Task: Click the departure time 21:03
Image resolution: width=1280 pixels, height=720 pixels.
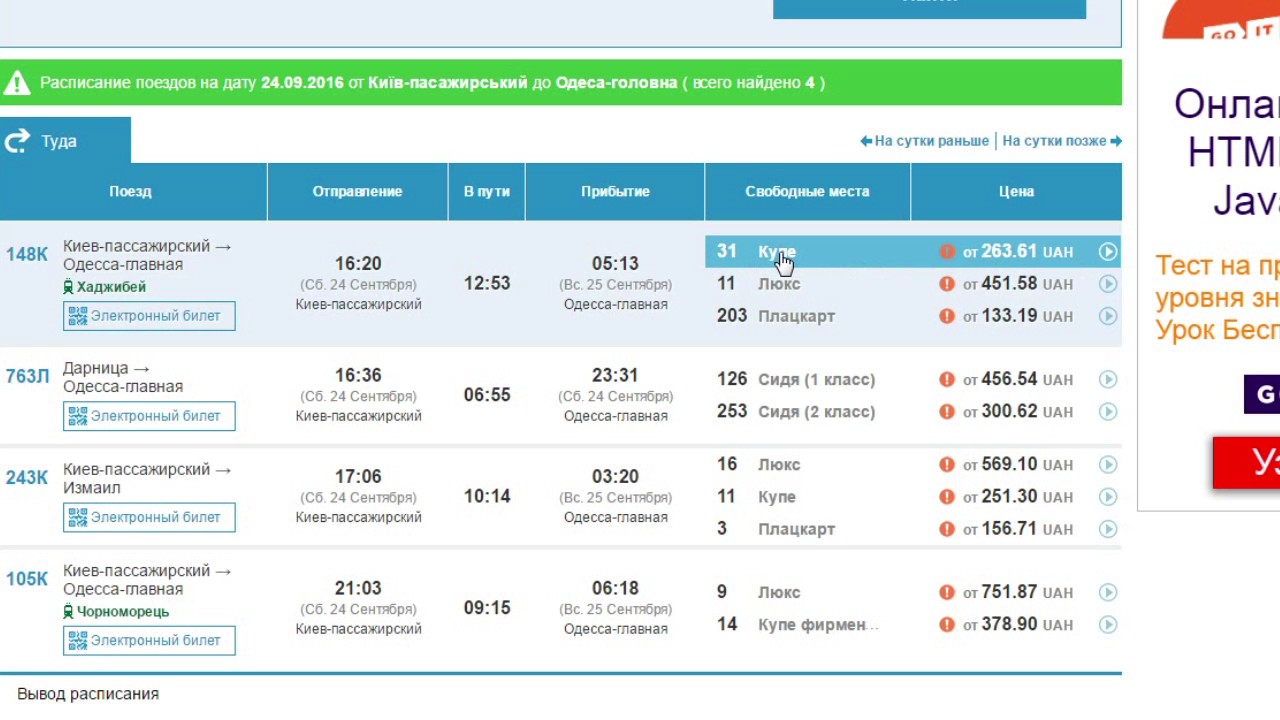Action: pos(358,588)
